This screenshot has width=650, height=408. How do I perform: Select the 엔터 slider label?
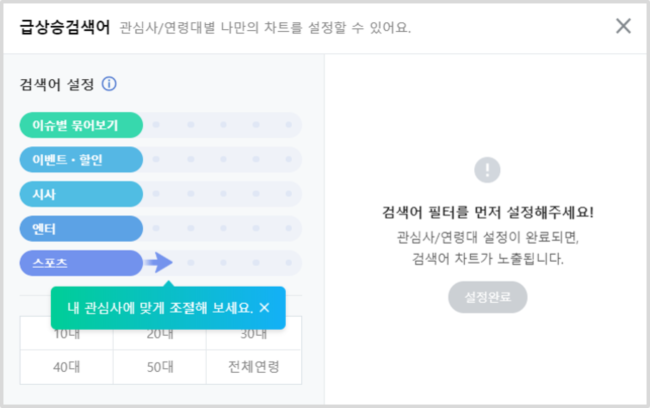click(81, 228)
